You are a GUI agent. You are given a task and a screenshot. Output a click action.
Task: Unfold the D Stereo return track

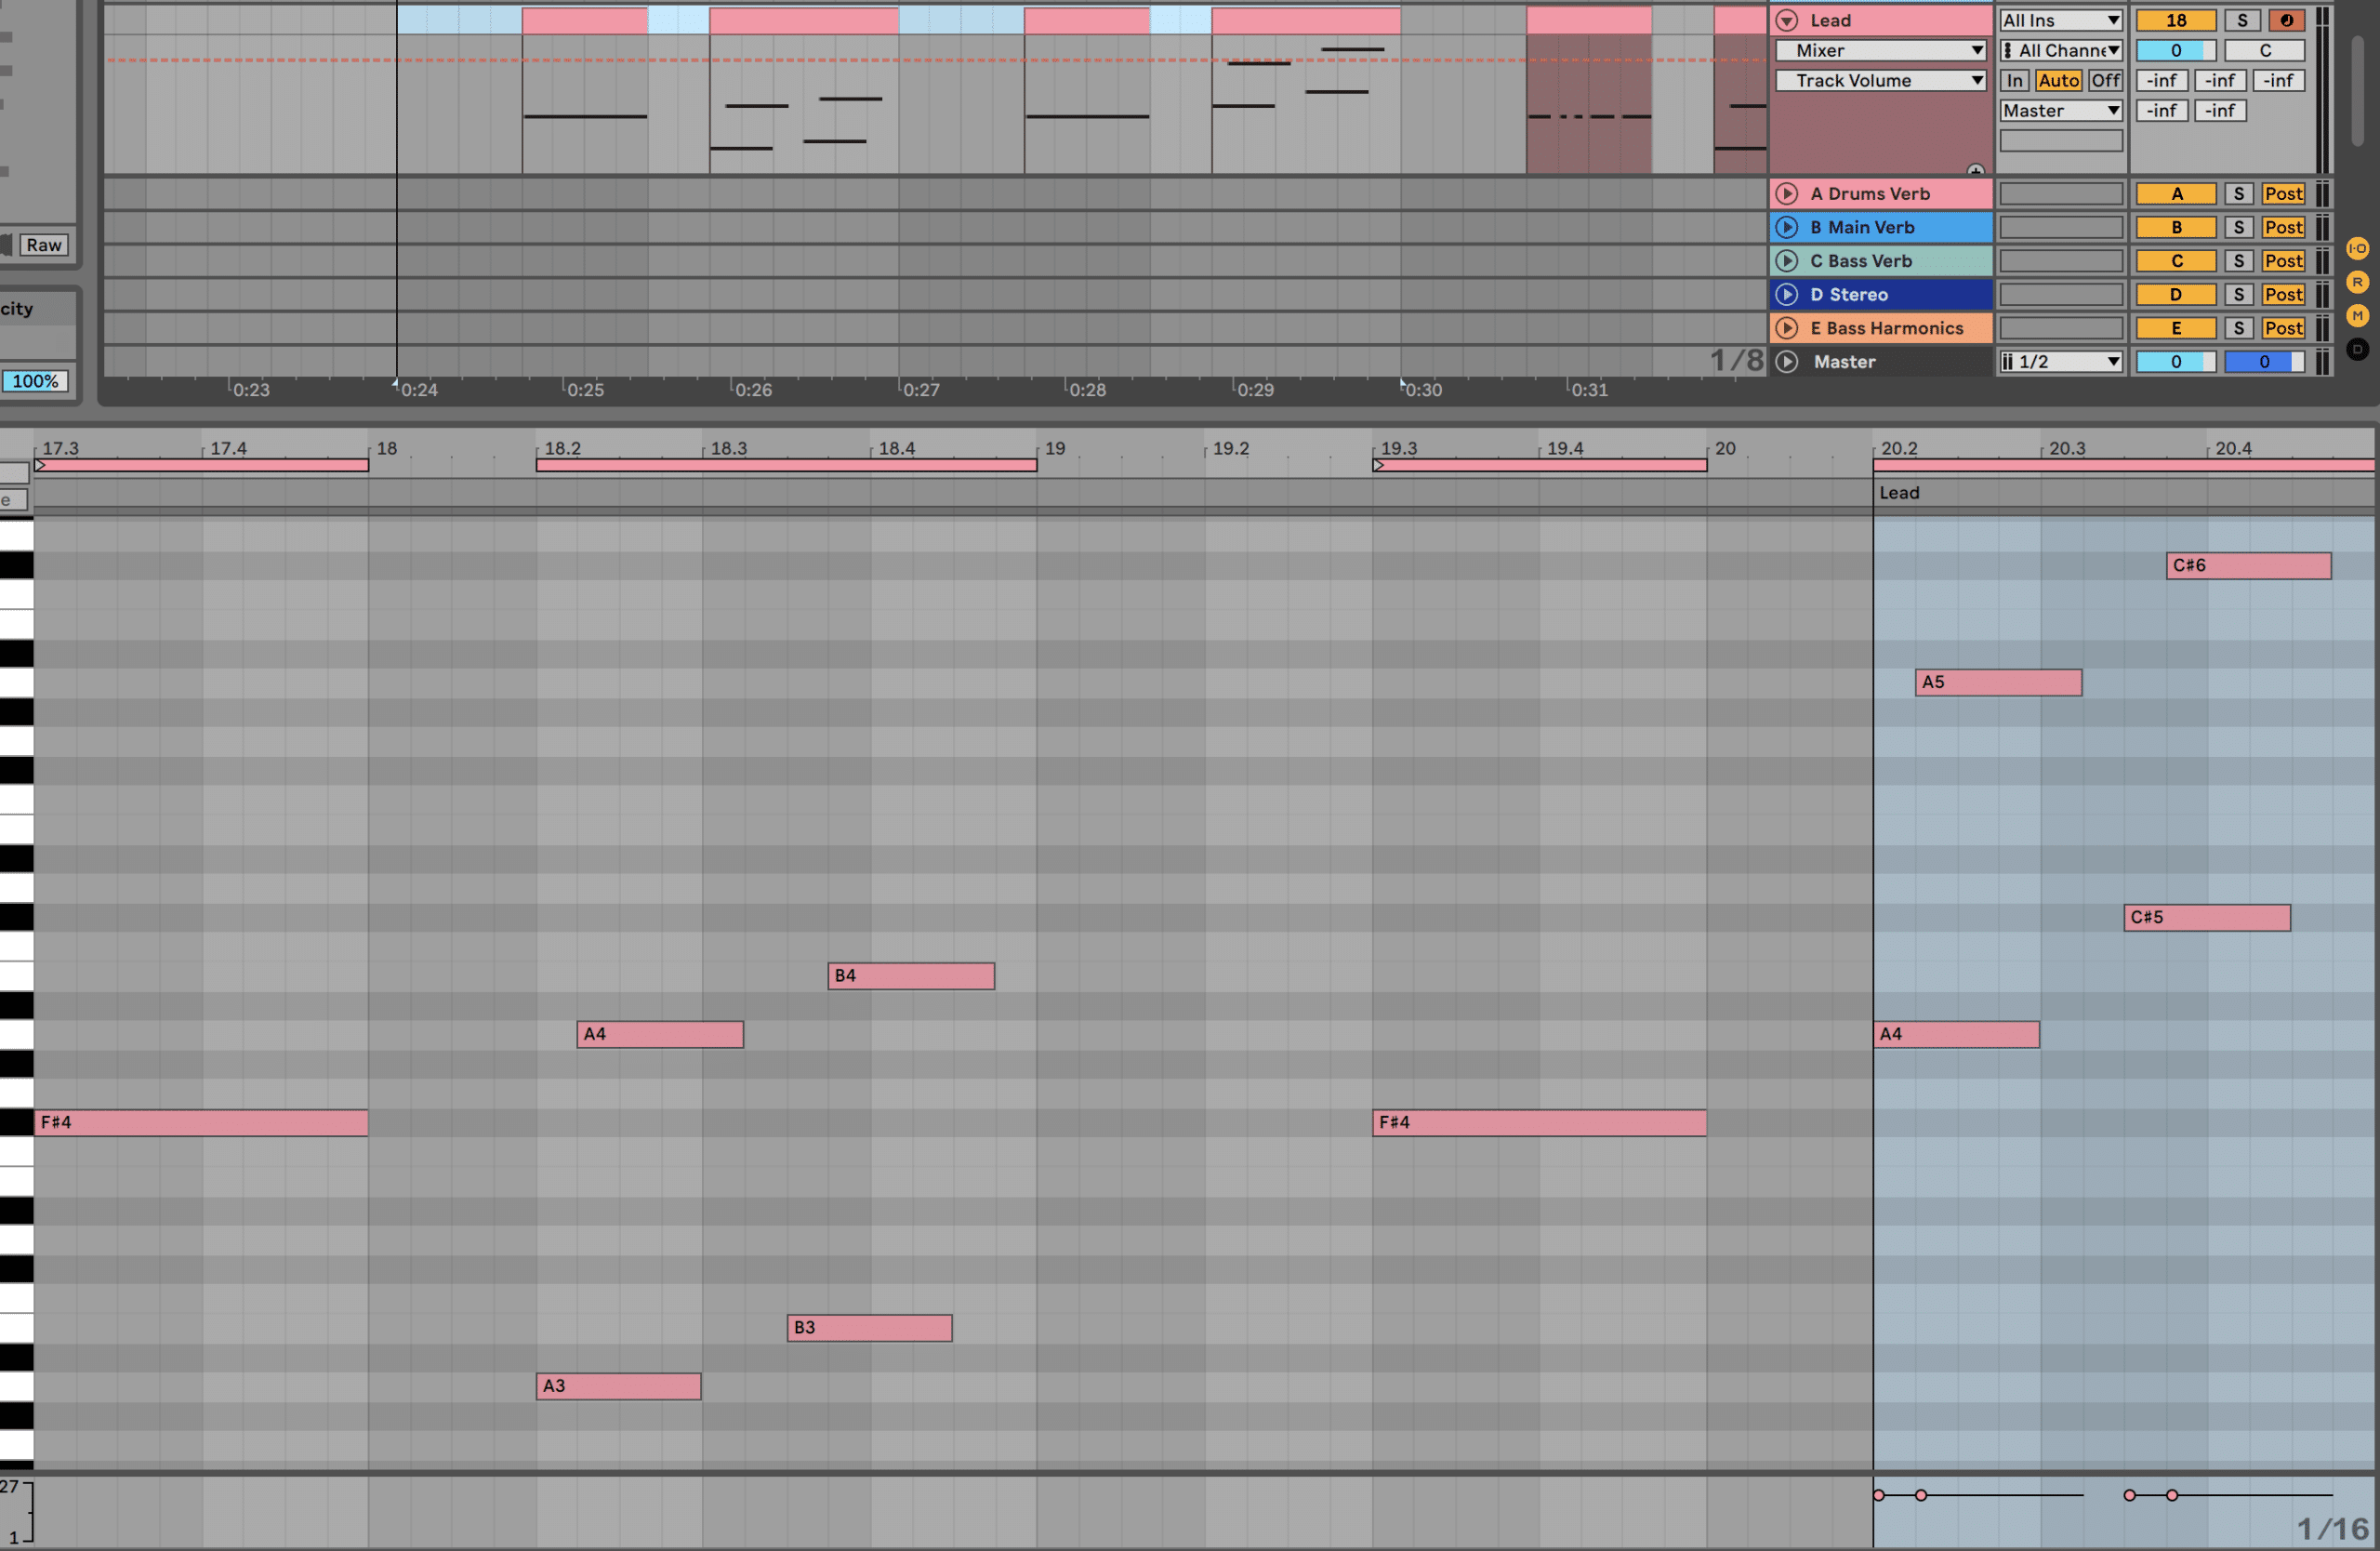1787,295
